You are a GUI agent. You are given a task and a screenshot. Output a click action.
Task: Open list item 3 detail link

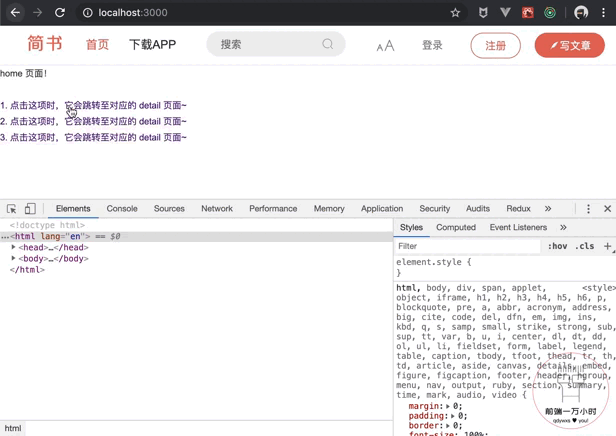pos(93,137)
